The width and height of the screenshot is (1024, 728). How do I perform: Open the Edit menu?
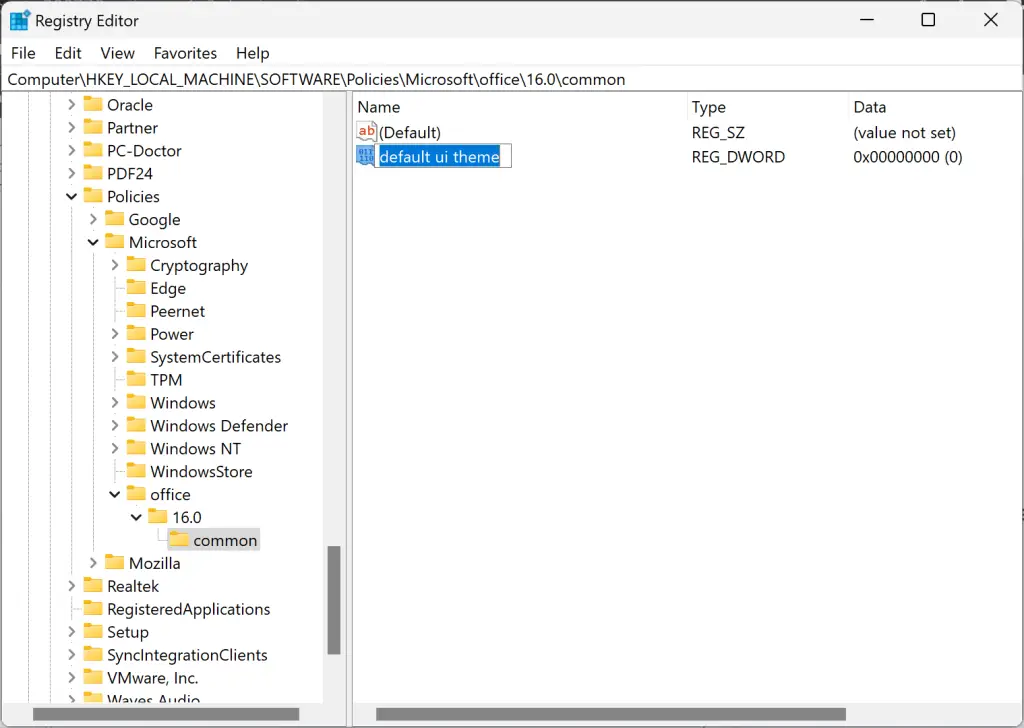(67, 53)
